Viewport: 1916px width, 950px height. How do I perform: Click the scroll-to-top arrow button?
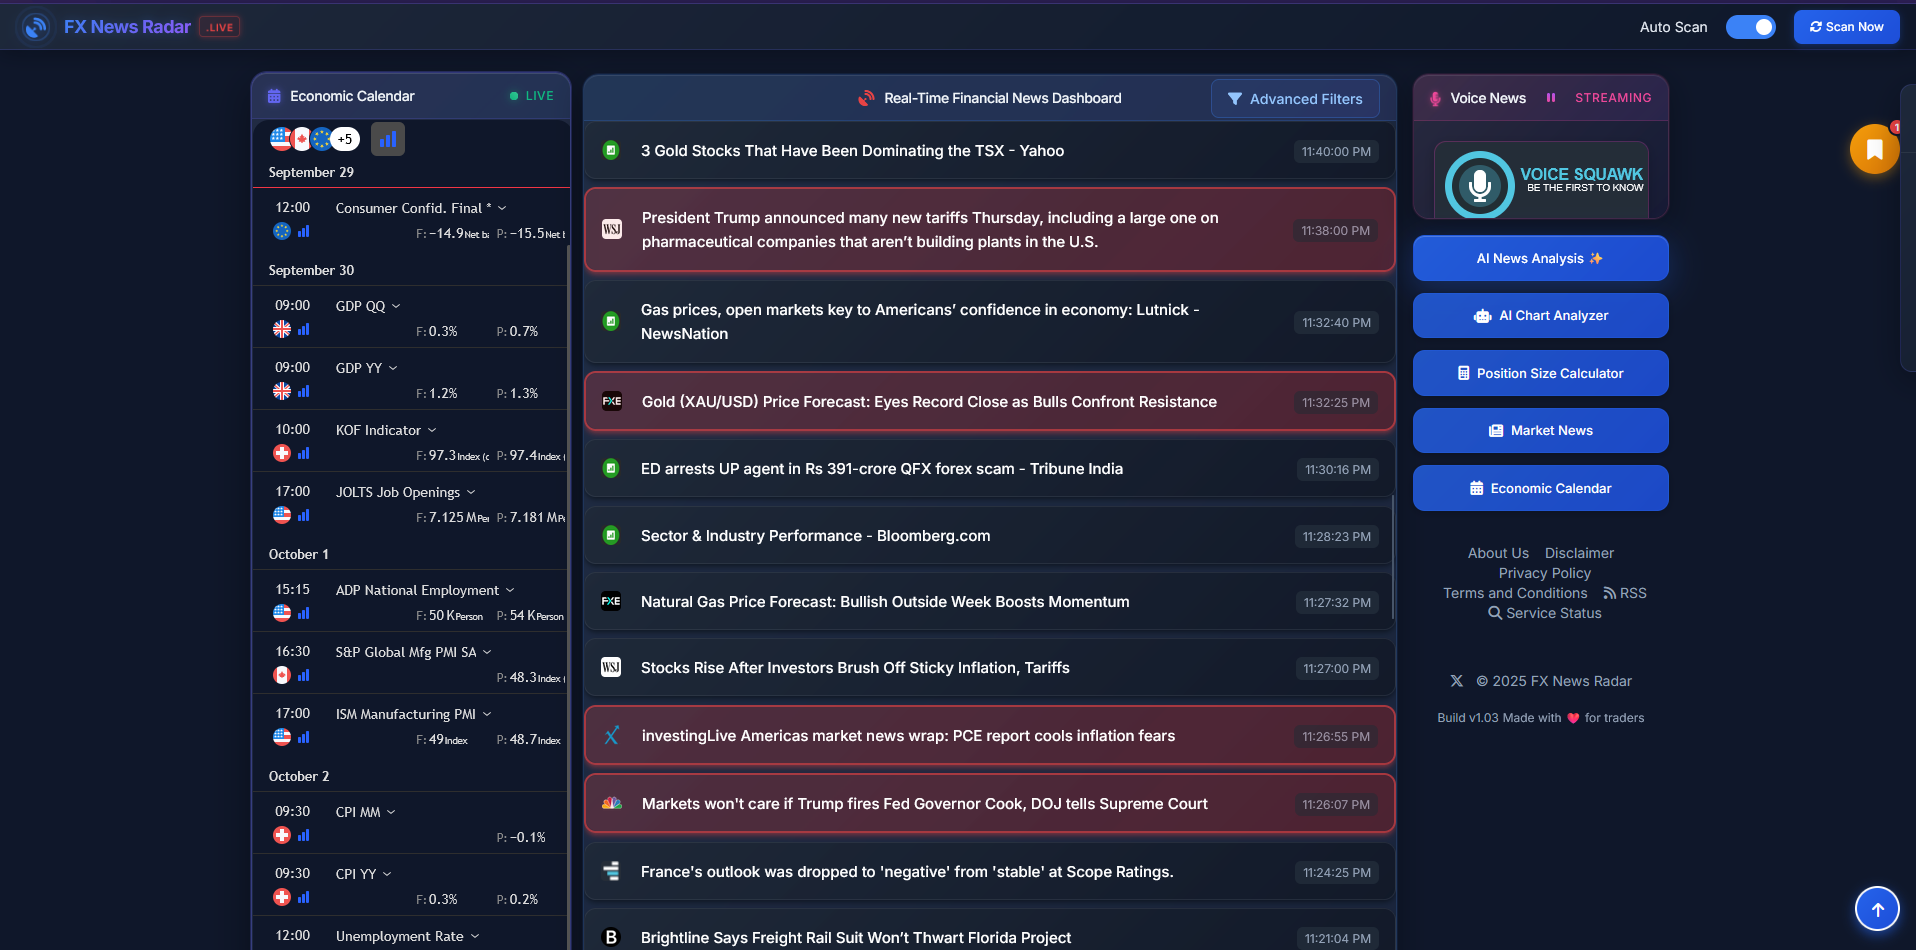point(1877,909)
